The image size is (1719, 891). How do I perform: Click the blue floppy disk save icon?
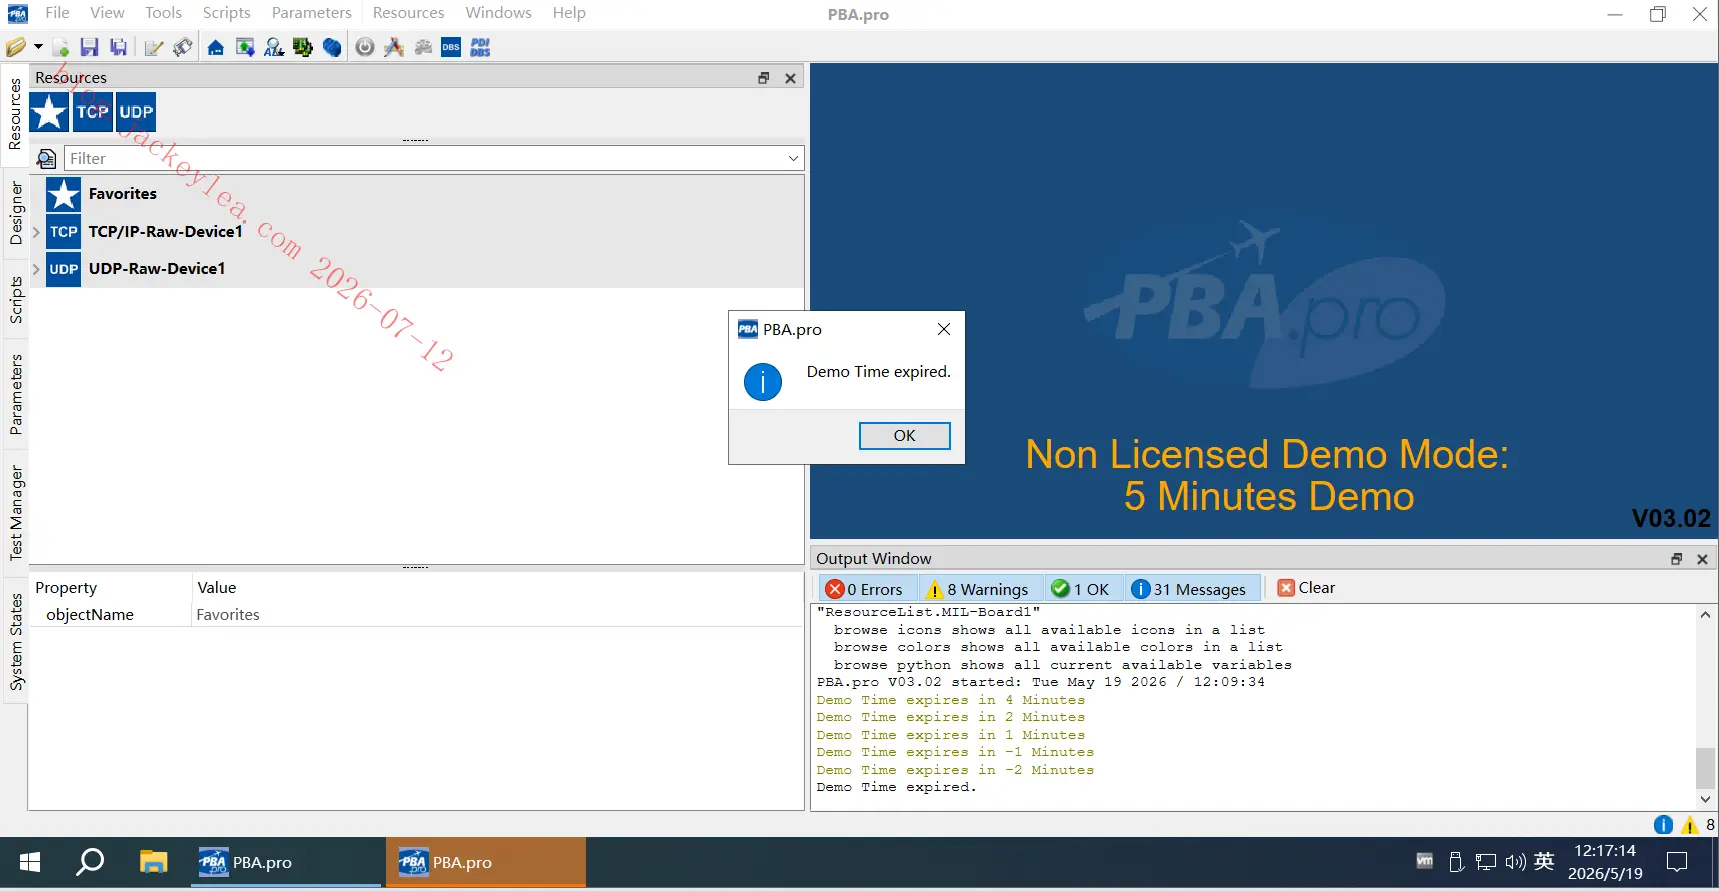click(89, 47)
